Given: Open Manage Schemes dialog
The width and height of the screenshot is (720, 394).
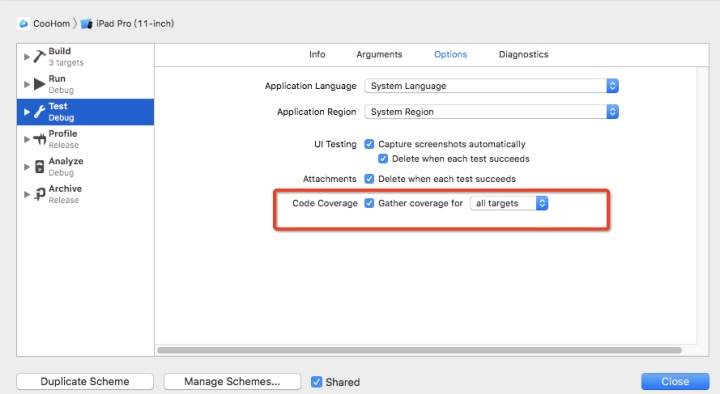Looking at the screenshot, I should [232, 382].
